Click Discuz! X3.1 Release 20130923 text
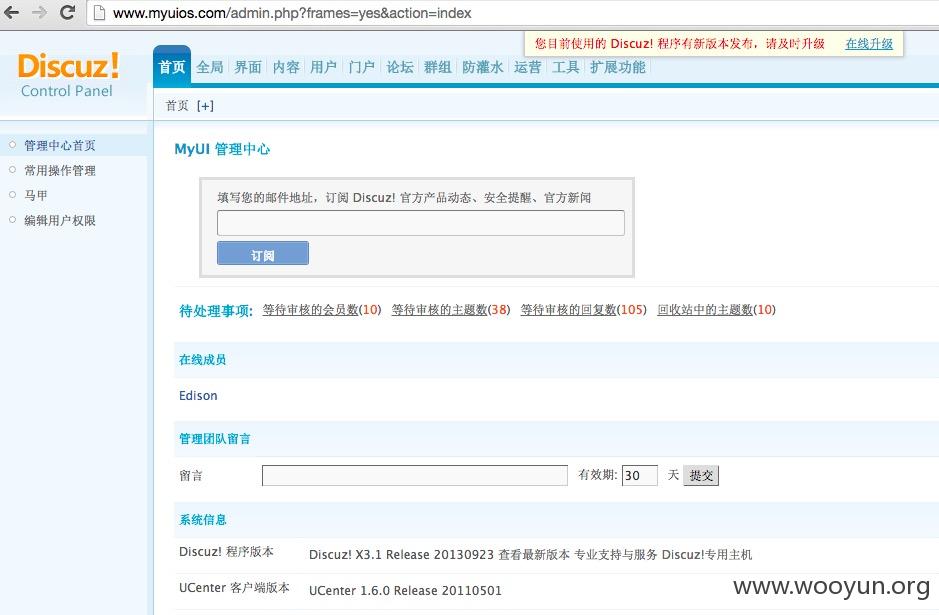This screenshot has height=615, width=939. 401,555
